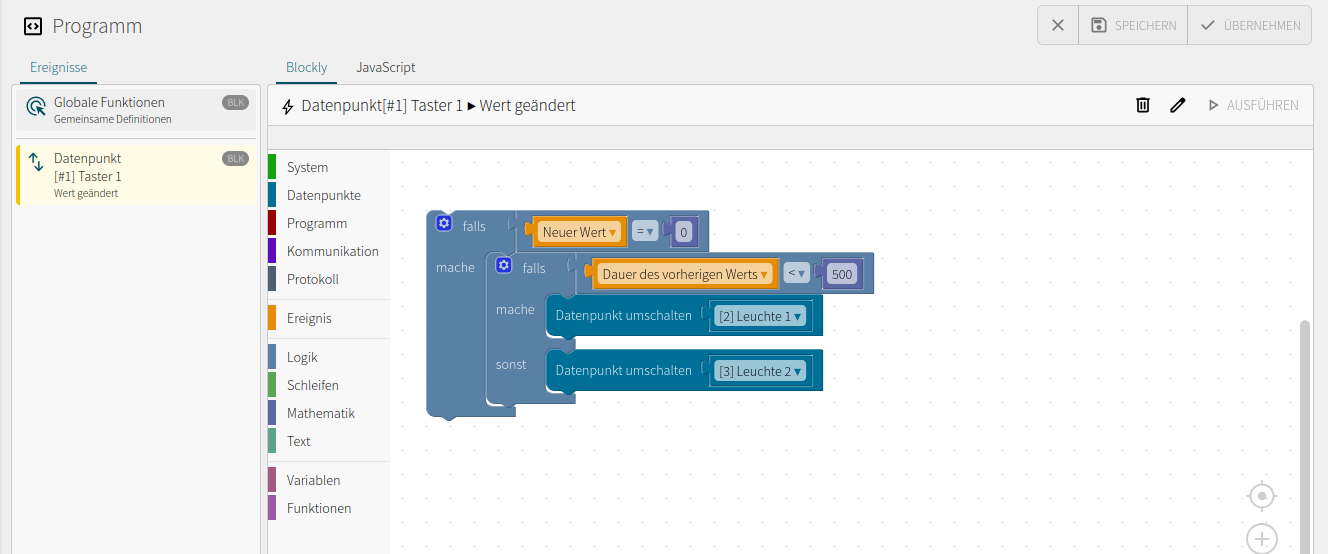This screenshot has width=1328, height=554.
Task: Open the Neuer Wert dropdown
Action: tap(580, 232)
